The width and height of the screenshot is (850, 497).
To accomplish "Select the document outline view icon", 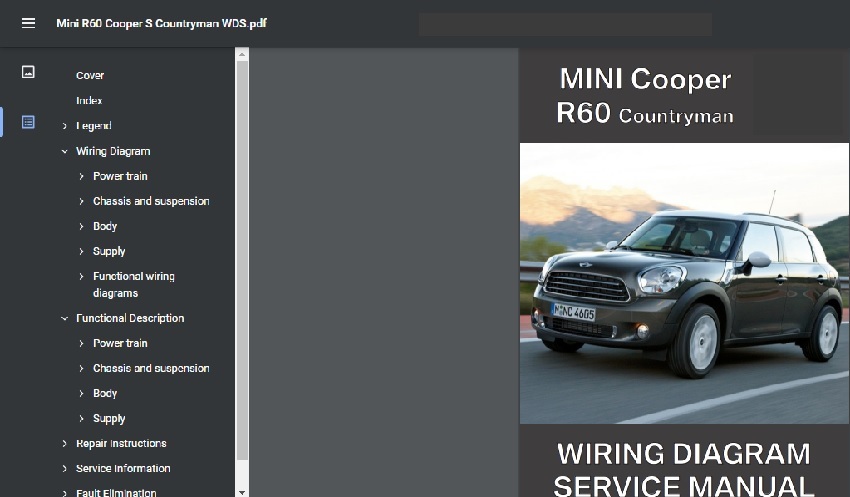I will [x=28, y=122].
